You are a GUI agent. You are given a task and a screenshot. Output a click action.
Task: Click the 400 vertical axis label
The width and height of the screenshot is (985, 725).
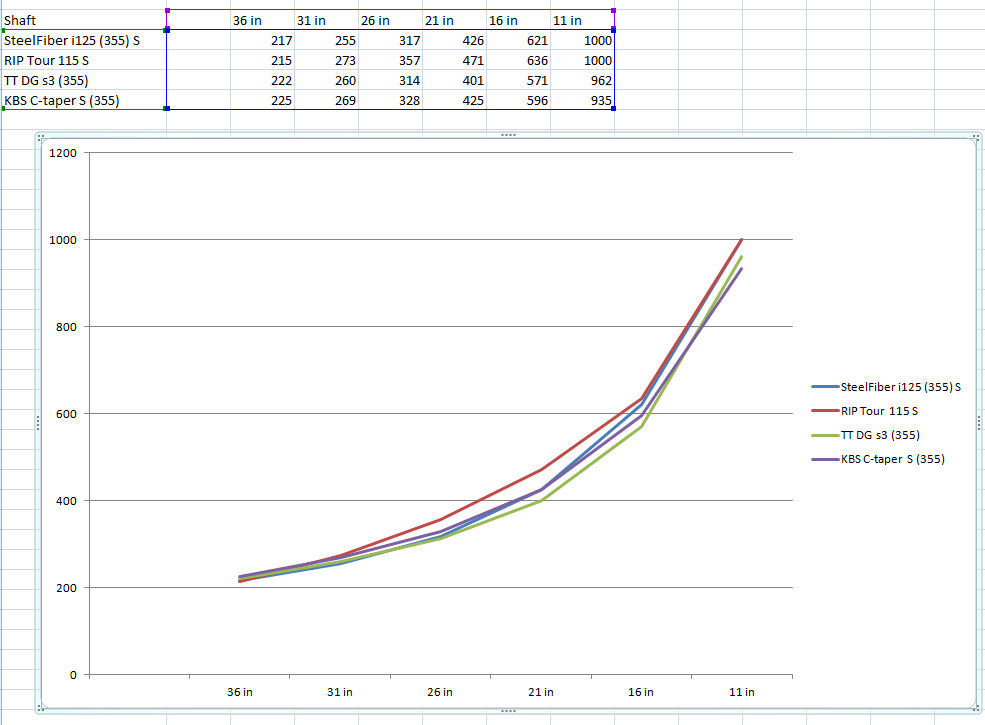tap(66, 501)
